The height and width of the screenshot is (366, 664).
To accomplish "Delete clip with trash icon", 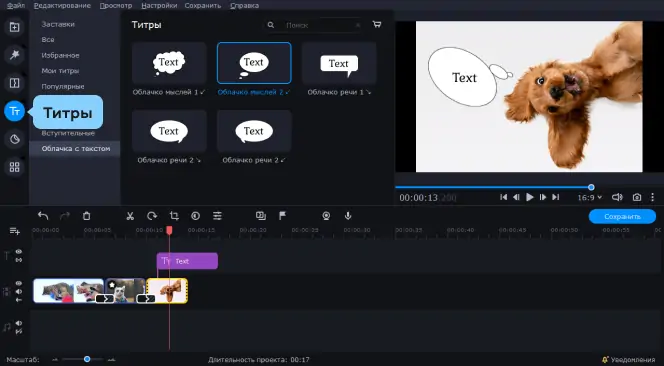I will coord(86,216).
